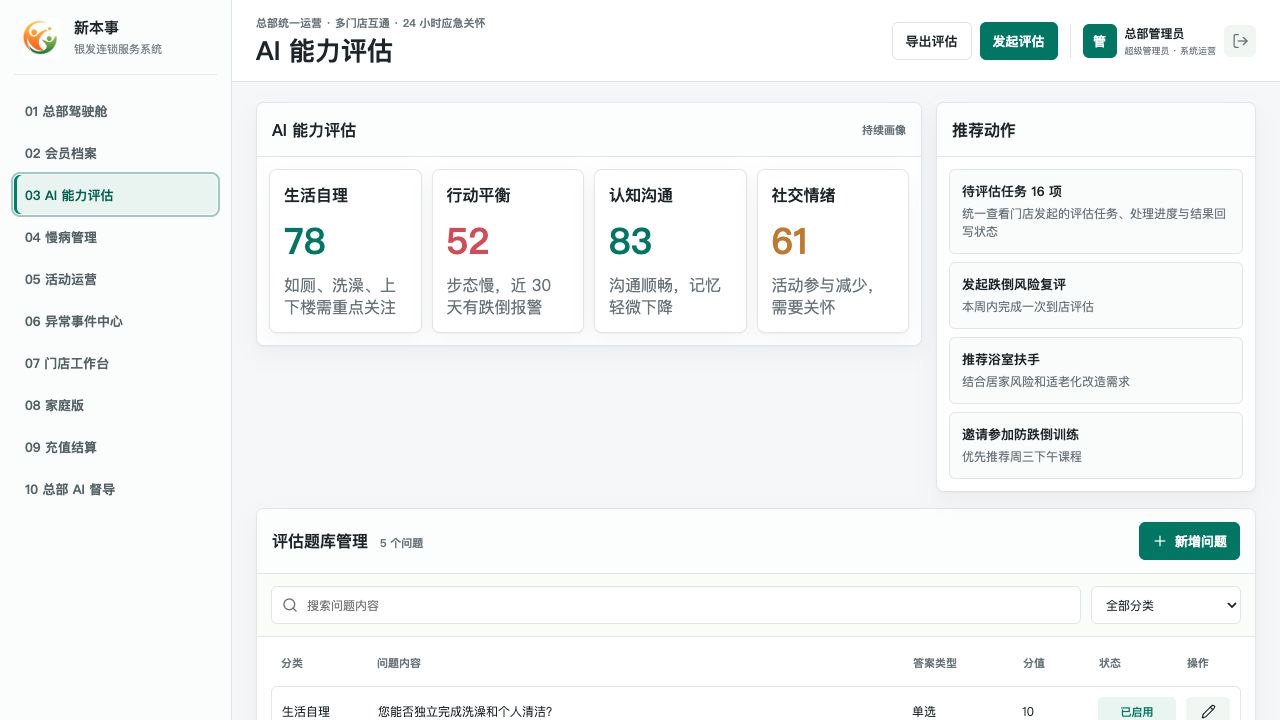The height and width of the screenshot is (720, 1280).
Task: Go to 07 门店工作台
Action: (x=116, y=363)
